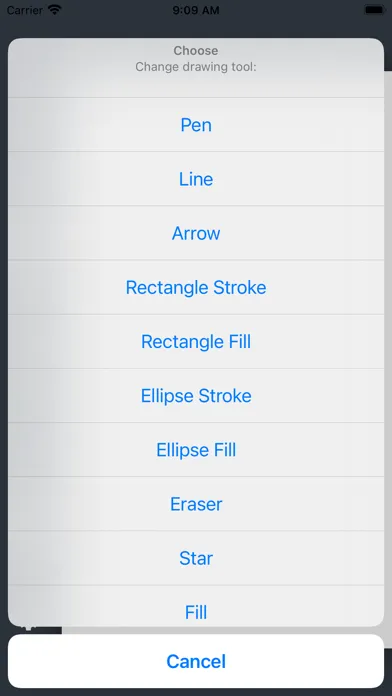Choose the Line tool option
Screen dimensions: 392x696
196,179
